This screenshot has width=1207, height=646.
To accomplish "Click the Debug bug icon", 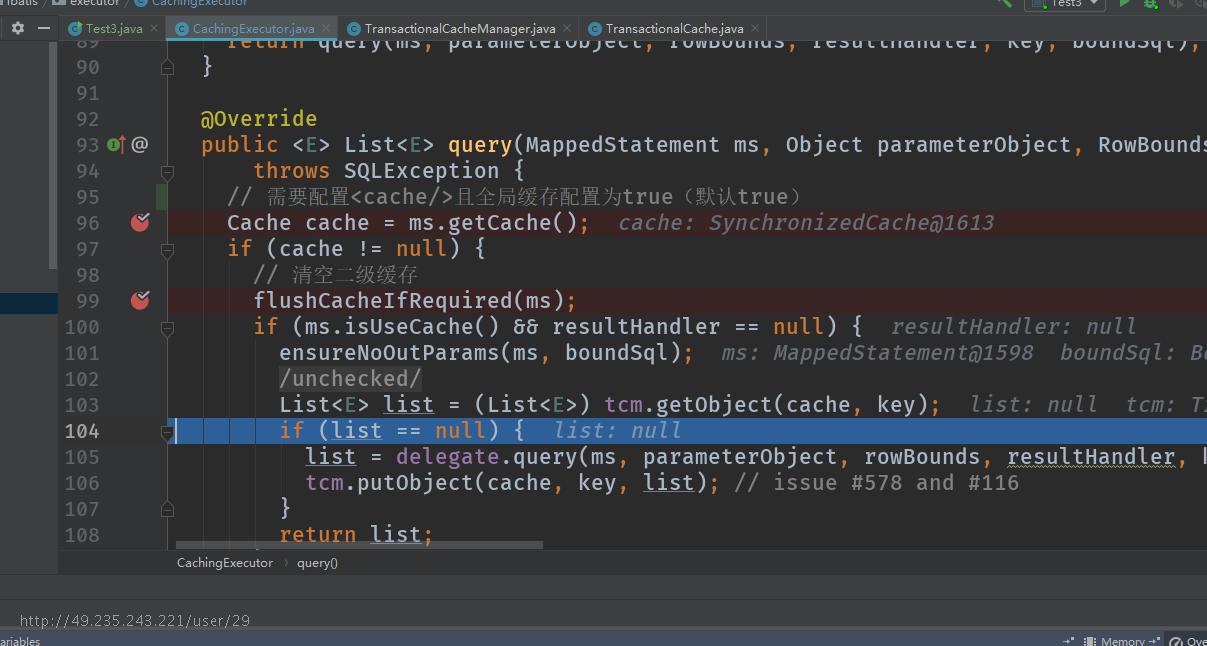I will pos(1151,4).
